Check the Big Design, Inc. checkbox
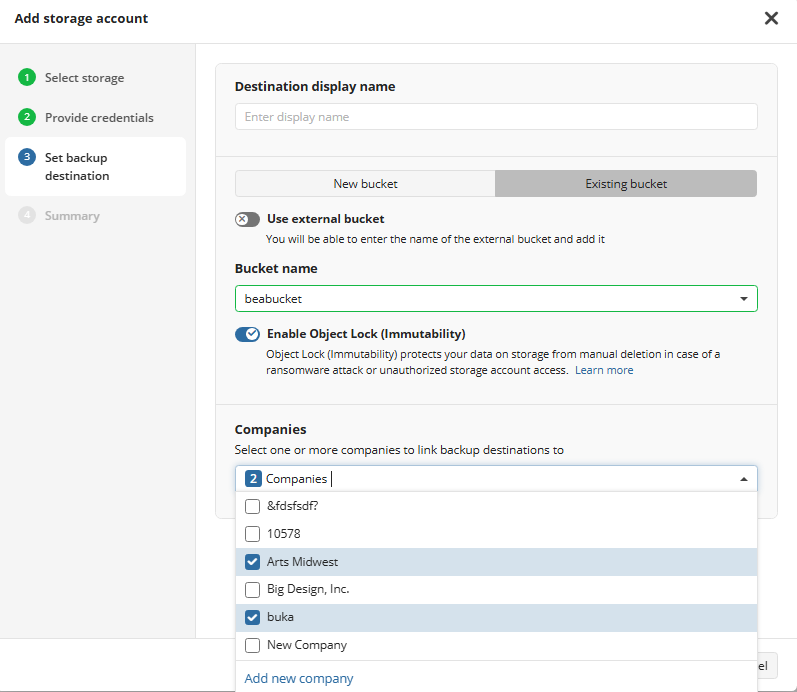The image size is (797, 692). click(x=252, y=589)
